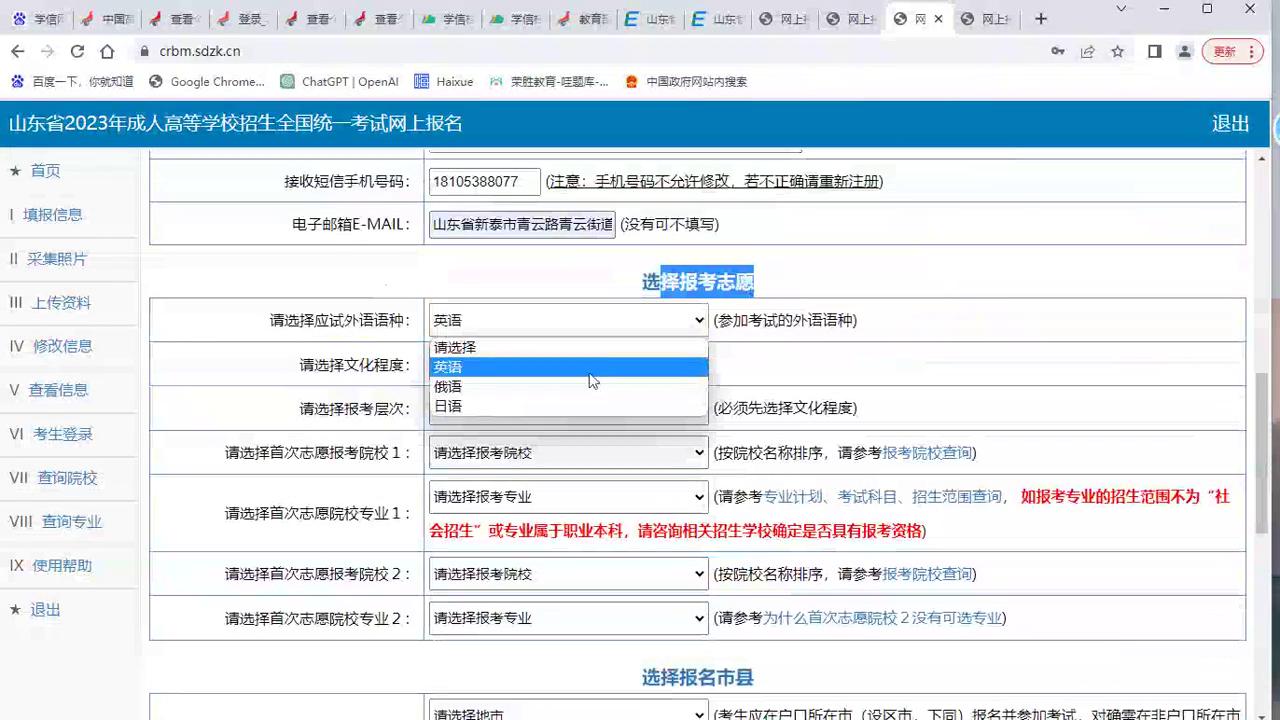Switch to the 教育 tab
1280x720 pixels.
(581, 18)
